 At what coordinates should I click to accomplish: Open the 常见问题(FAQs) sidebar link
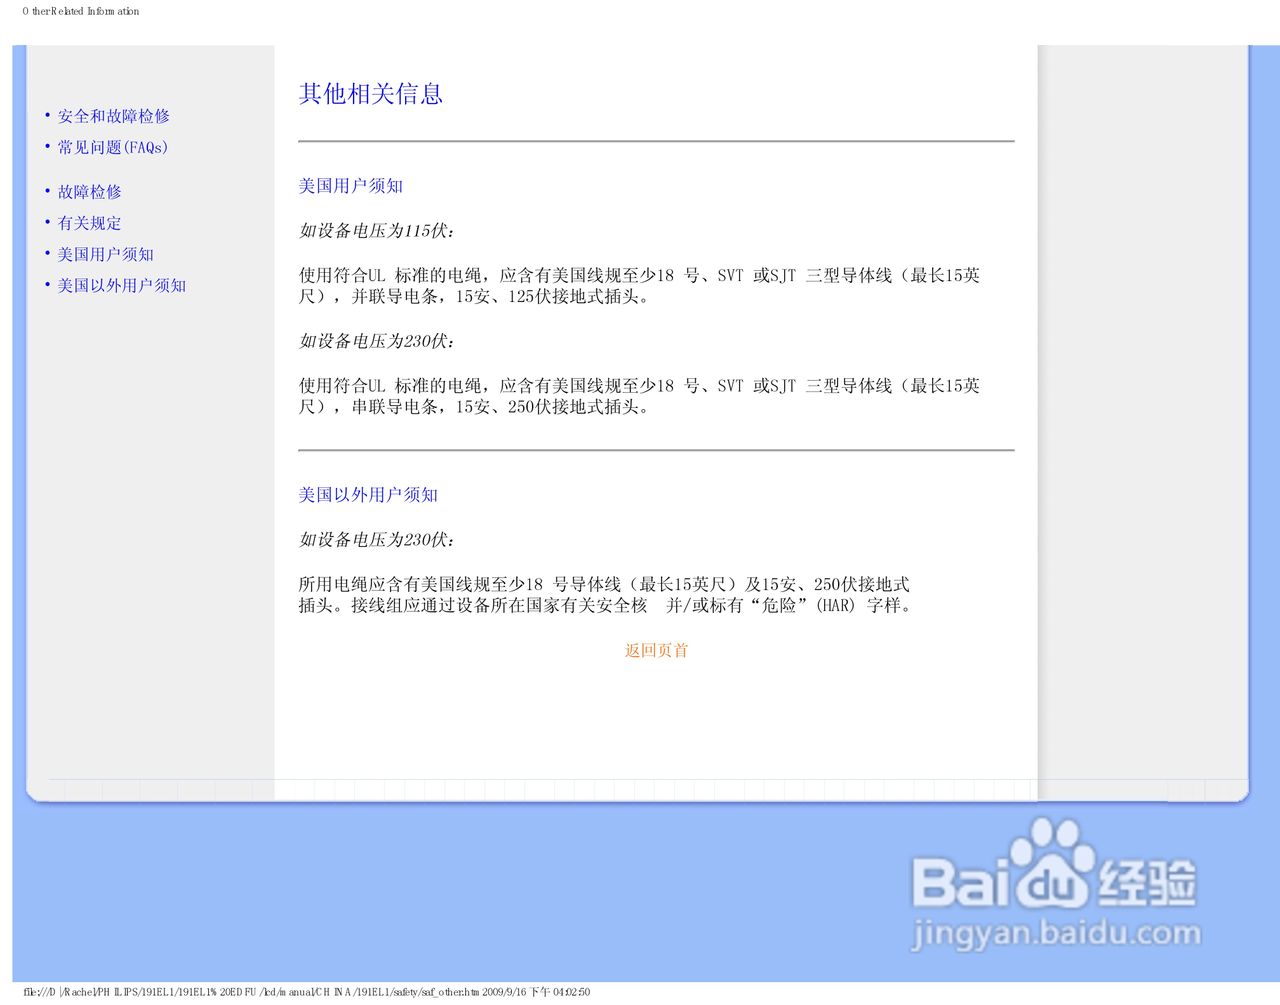point(113,147)
